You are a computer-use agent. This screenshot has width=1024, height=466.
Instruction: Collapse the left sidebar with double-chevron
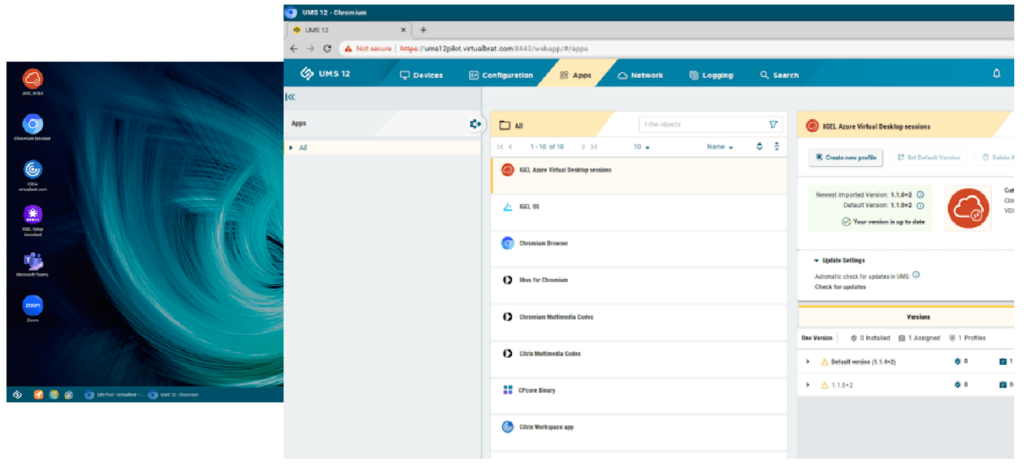pyautogui.click(x=291, y=97)
